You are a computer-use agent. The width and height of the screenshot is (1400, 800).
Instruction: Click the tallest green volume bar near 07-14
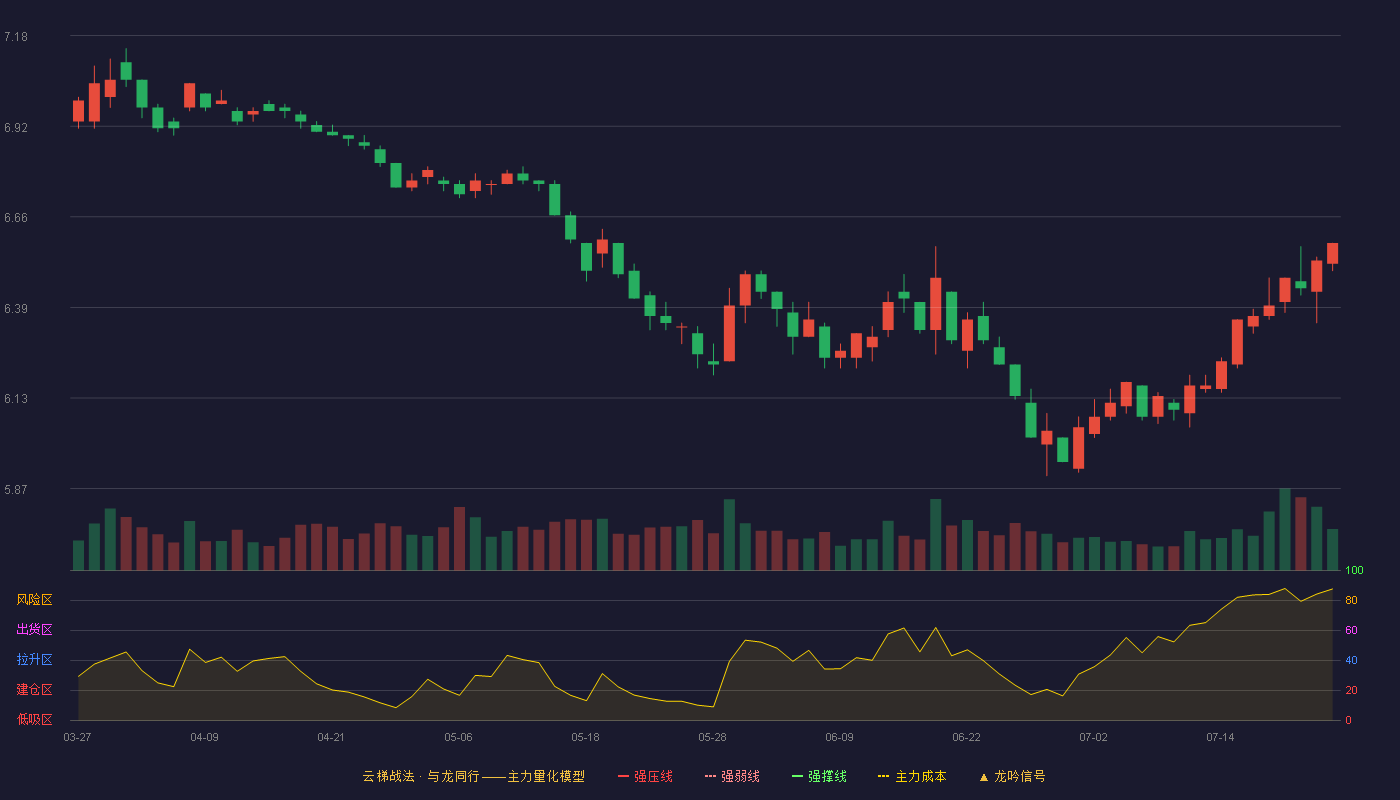pyautogui.click(x=1285, y=529)
